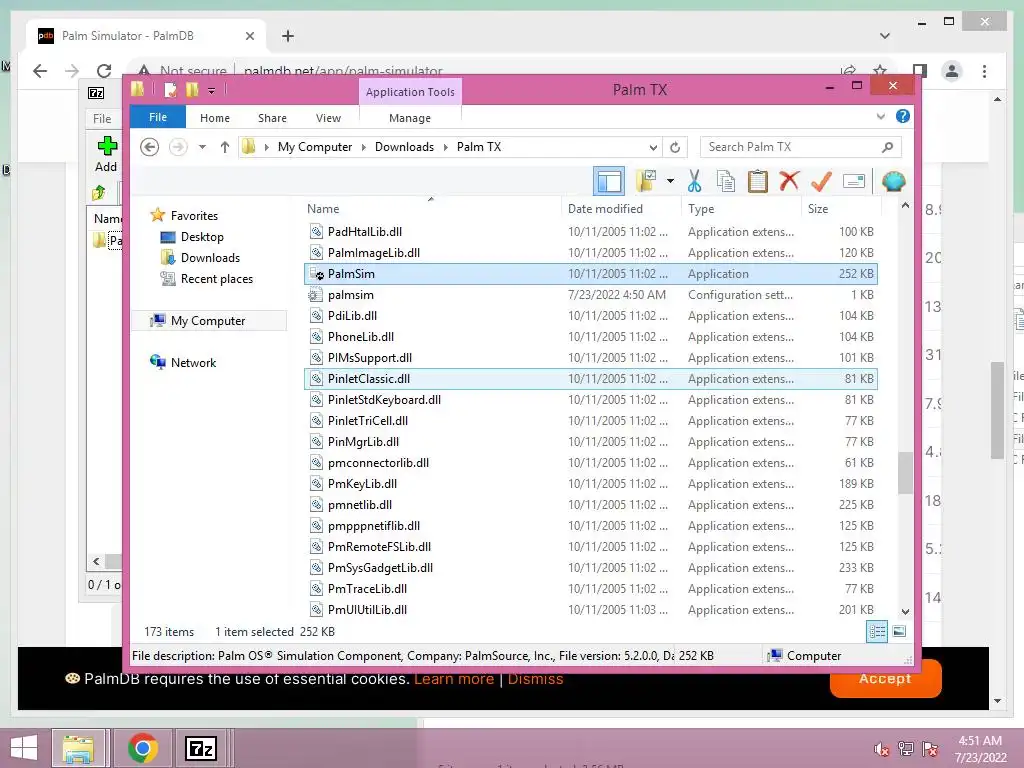Screen dimensions: 1024x768
Task: Open the quick access toolbar dropdown
Action: pos(211,91)
